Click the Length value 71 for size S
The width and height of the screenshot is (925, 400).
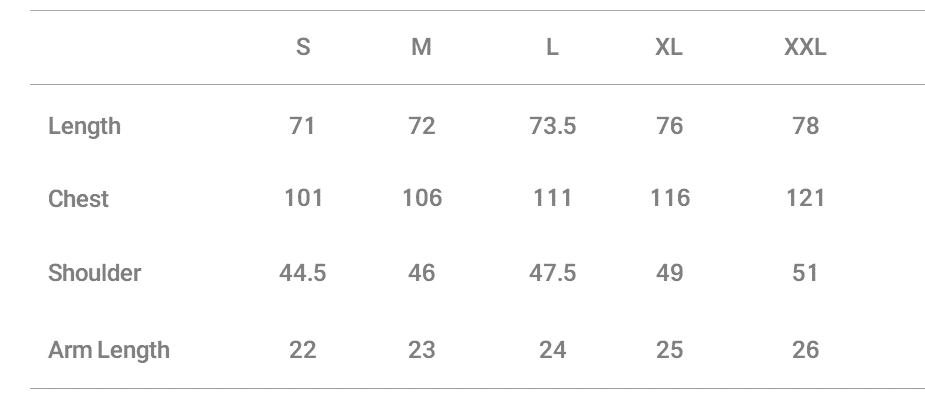tap(302, 126)
